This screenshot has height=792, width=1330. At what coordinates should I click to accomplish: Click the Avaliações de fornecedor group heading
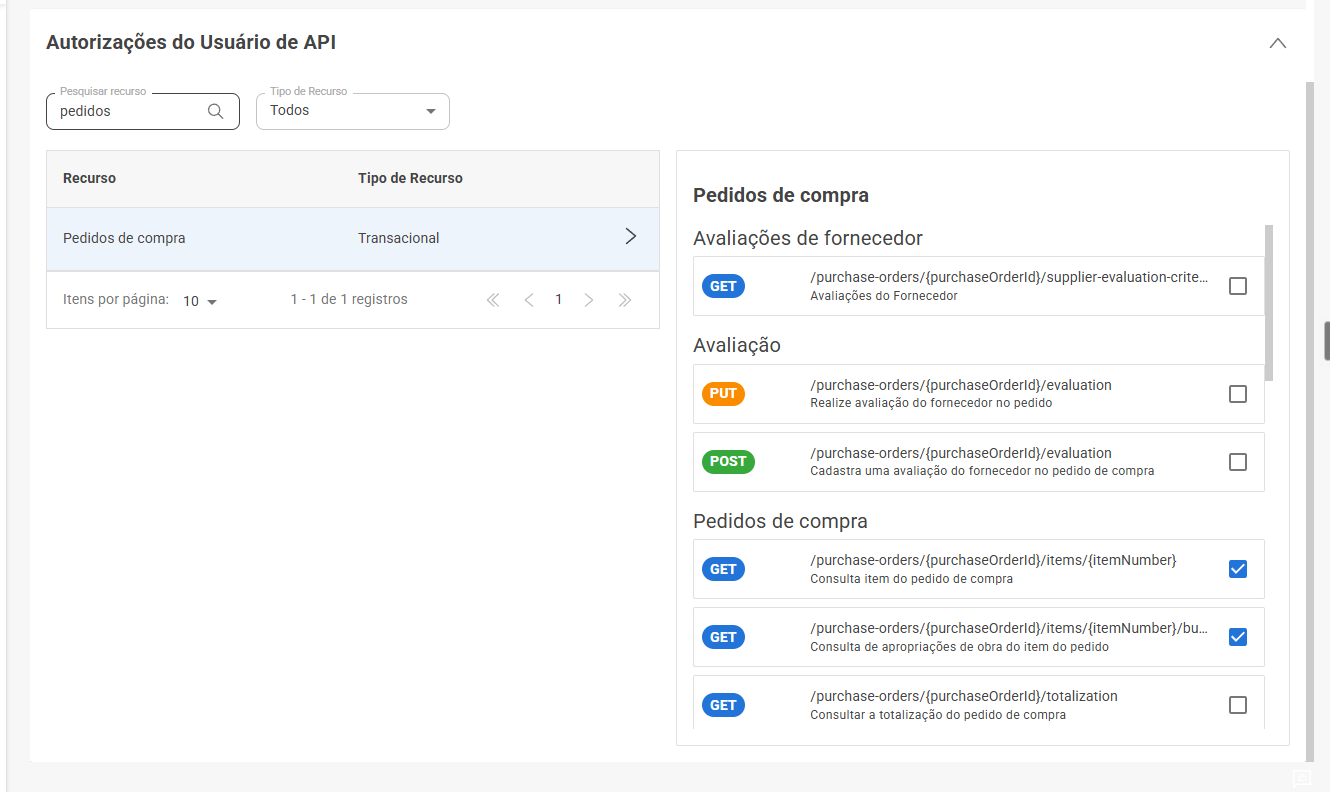(808, 238)
